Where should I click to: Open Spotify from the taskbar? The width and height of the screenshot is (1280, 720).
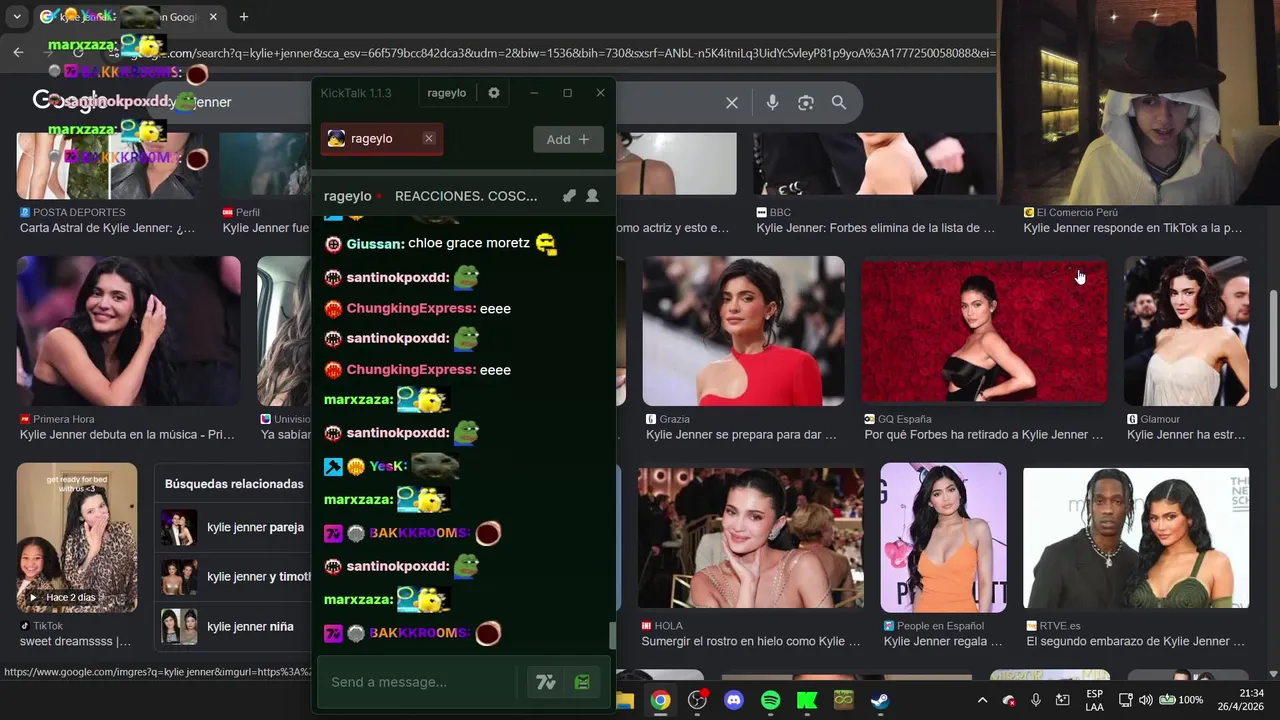point(771,700)
